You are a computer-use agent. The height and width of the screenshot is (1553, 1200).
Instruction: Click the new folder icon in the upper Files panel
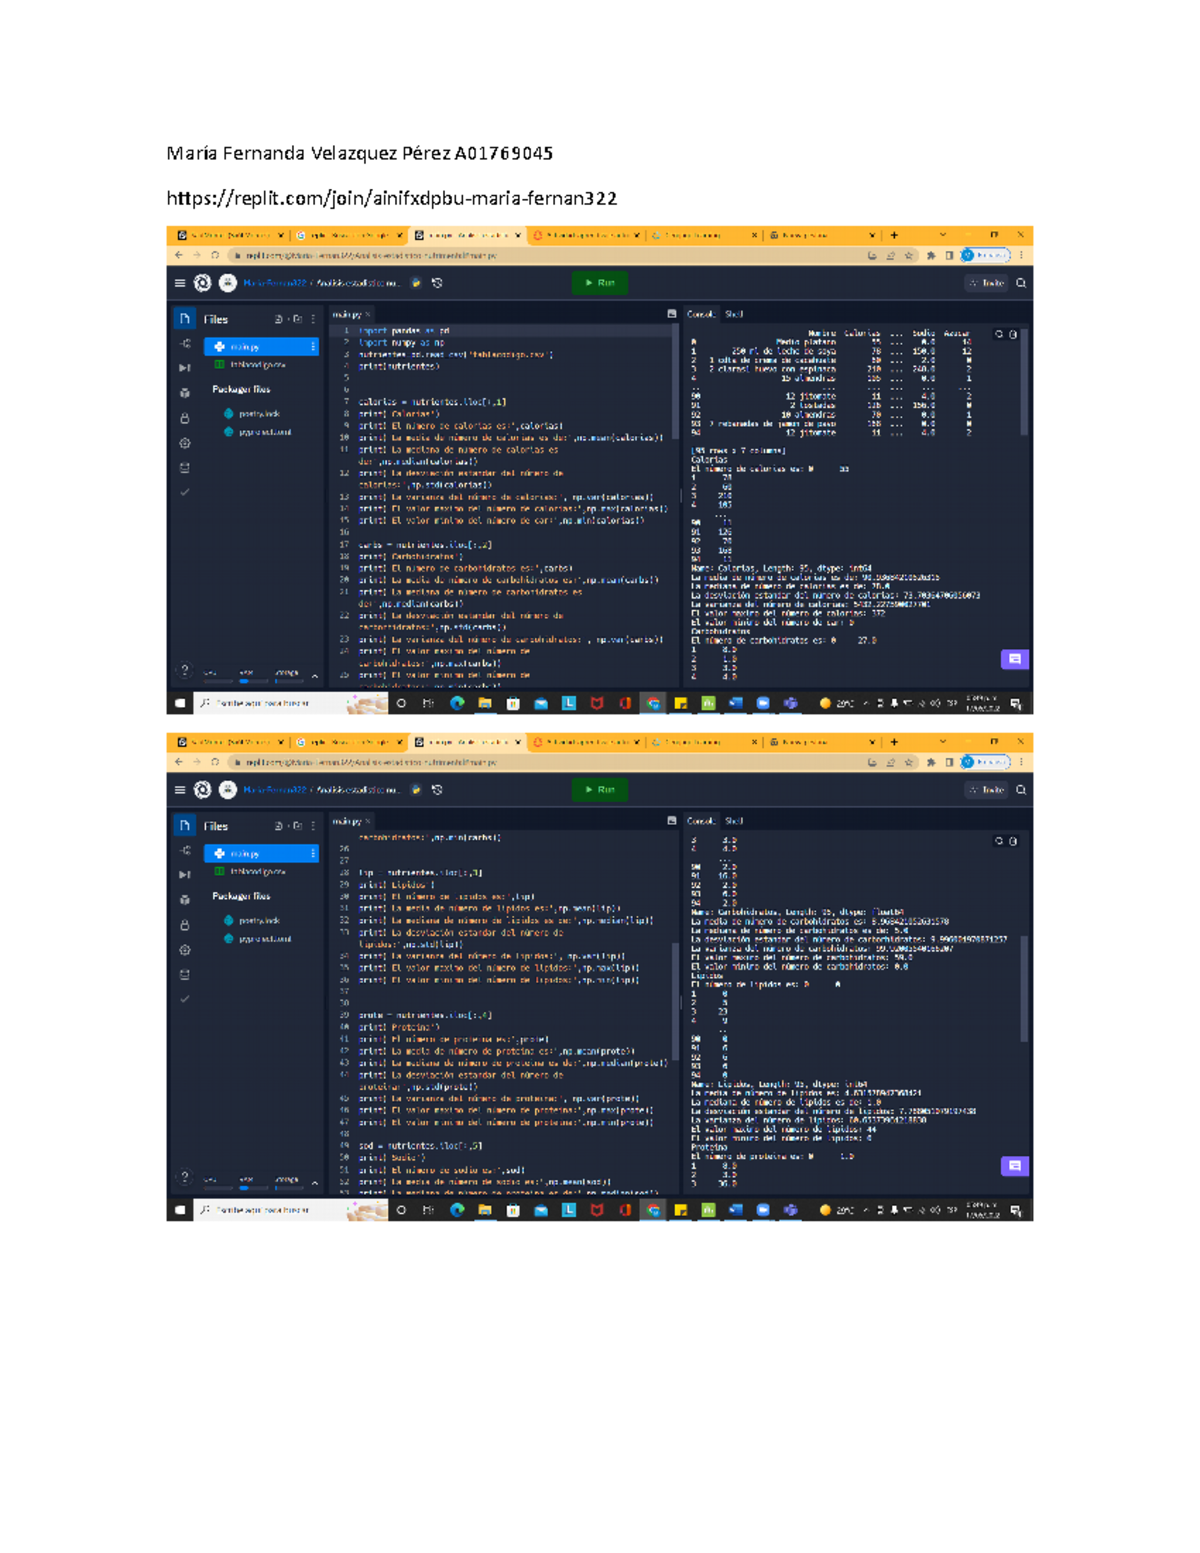coord(297,319)
